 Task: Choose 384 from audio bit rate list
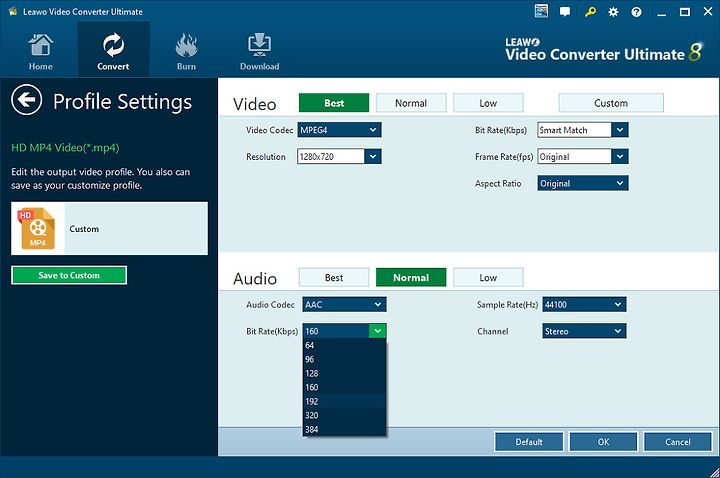344,429
